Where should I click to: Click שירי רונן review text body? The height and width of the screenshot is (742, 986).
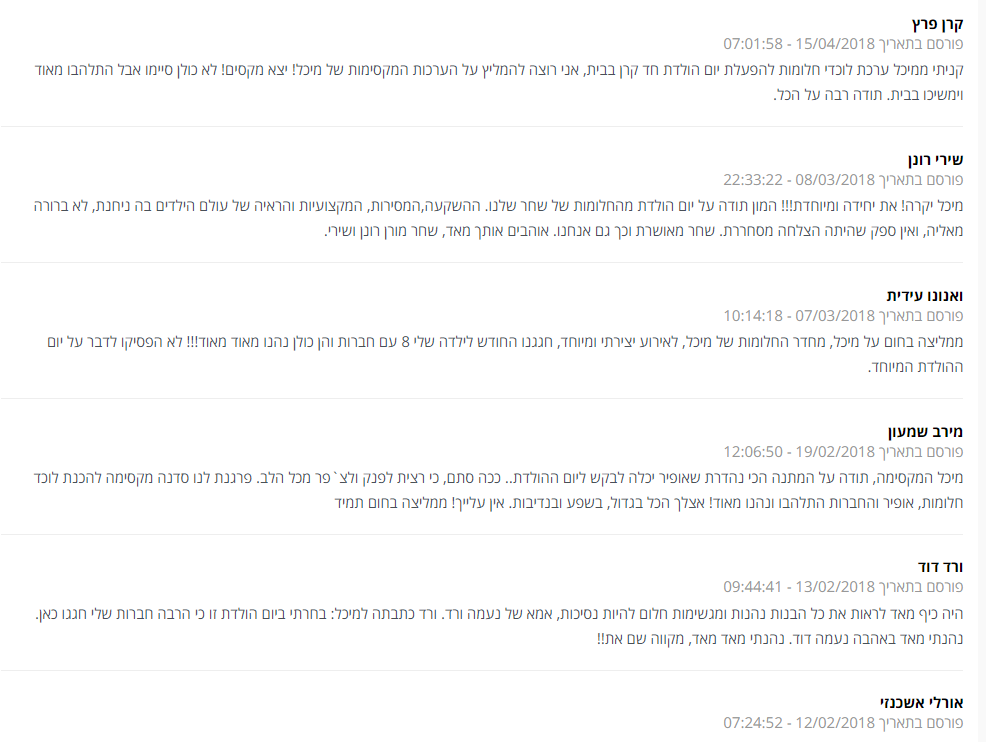pyautogui.click(x=499, y=218)
